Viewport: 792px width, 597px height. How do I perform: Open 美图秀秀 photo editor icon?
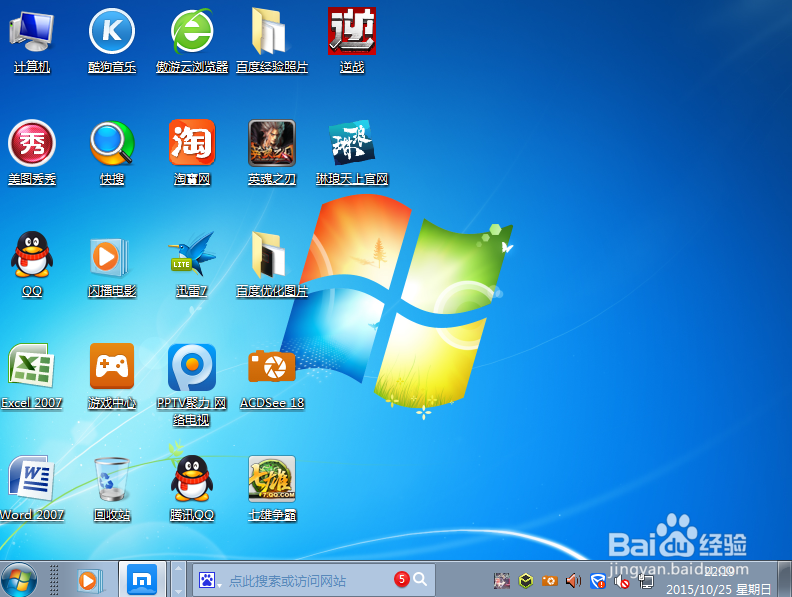32,143
